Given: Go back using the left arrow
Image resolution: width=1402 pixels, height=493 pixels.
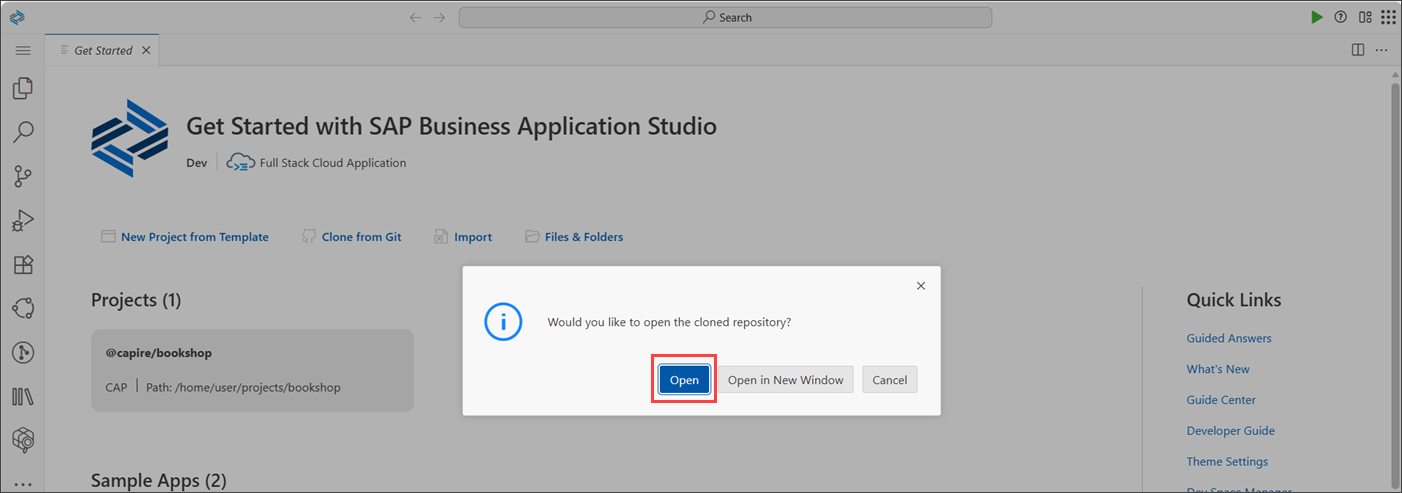Looking at the screenshot, I should coord(415,17).
